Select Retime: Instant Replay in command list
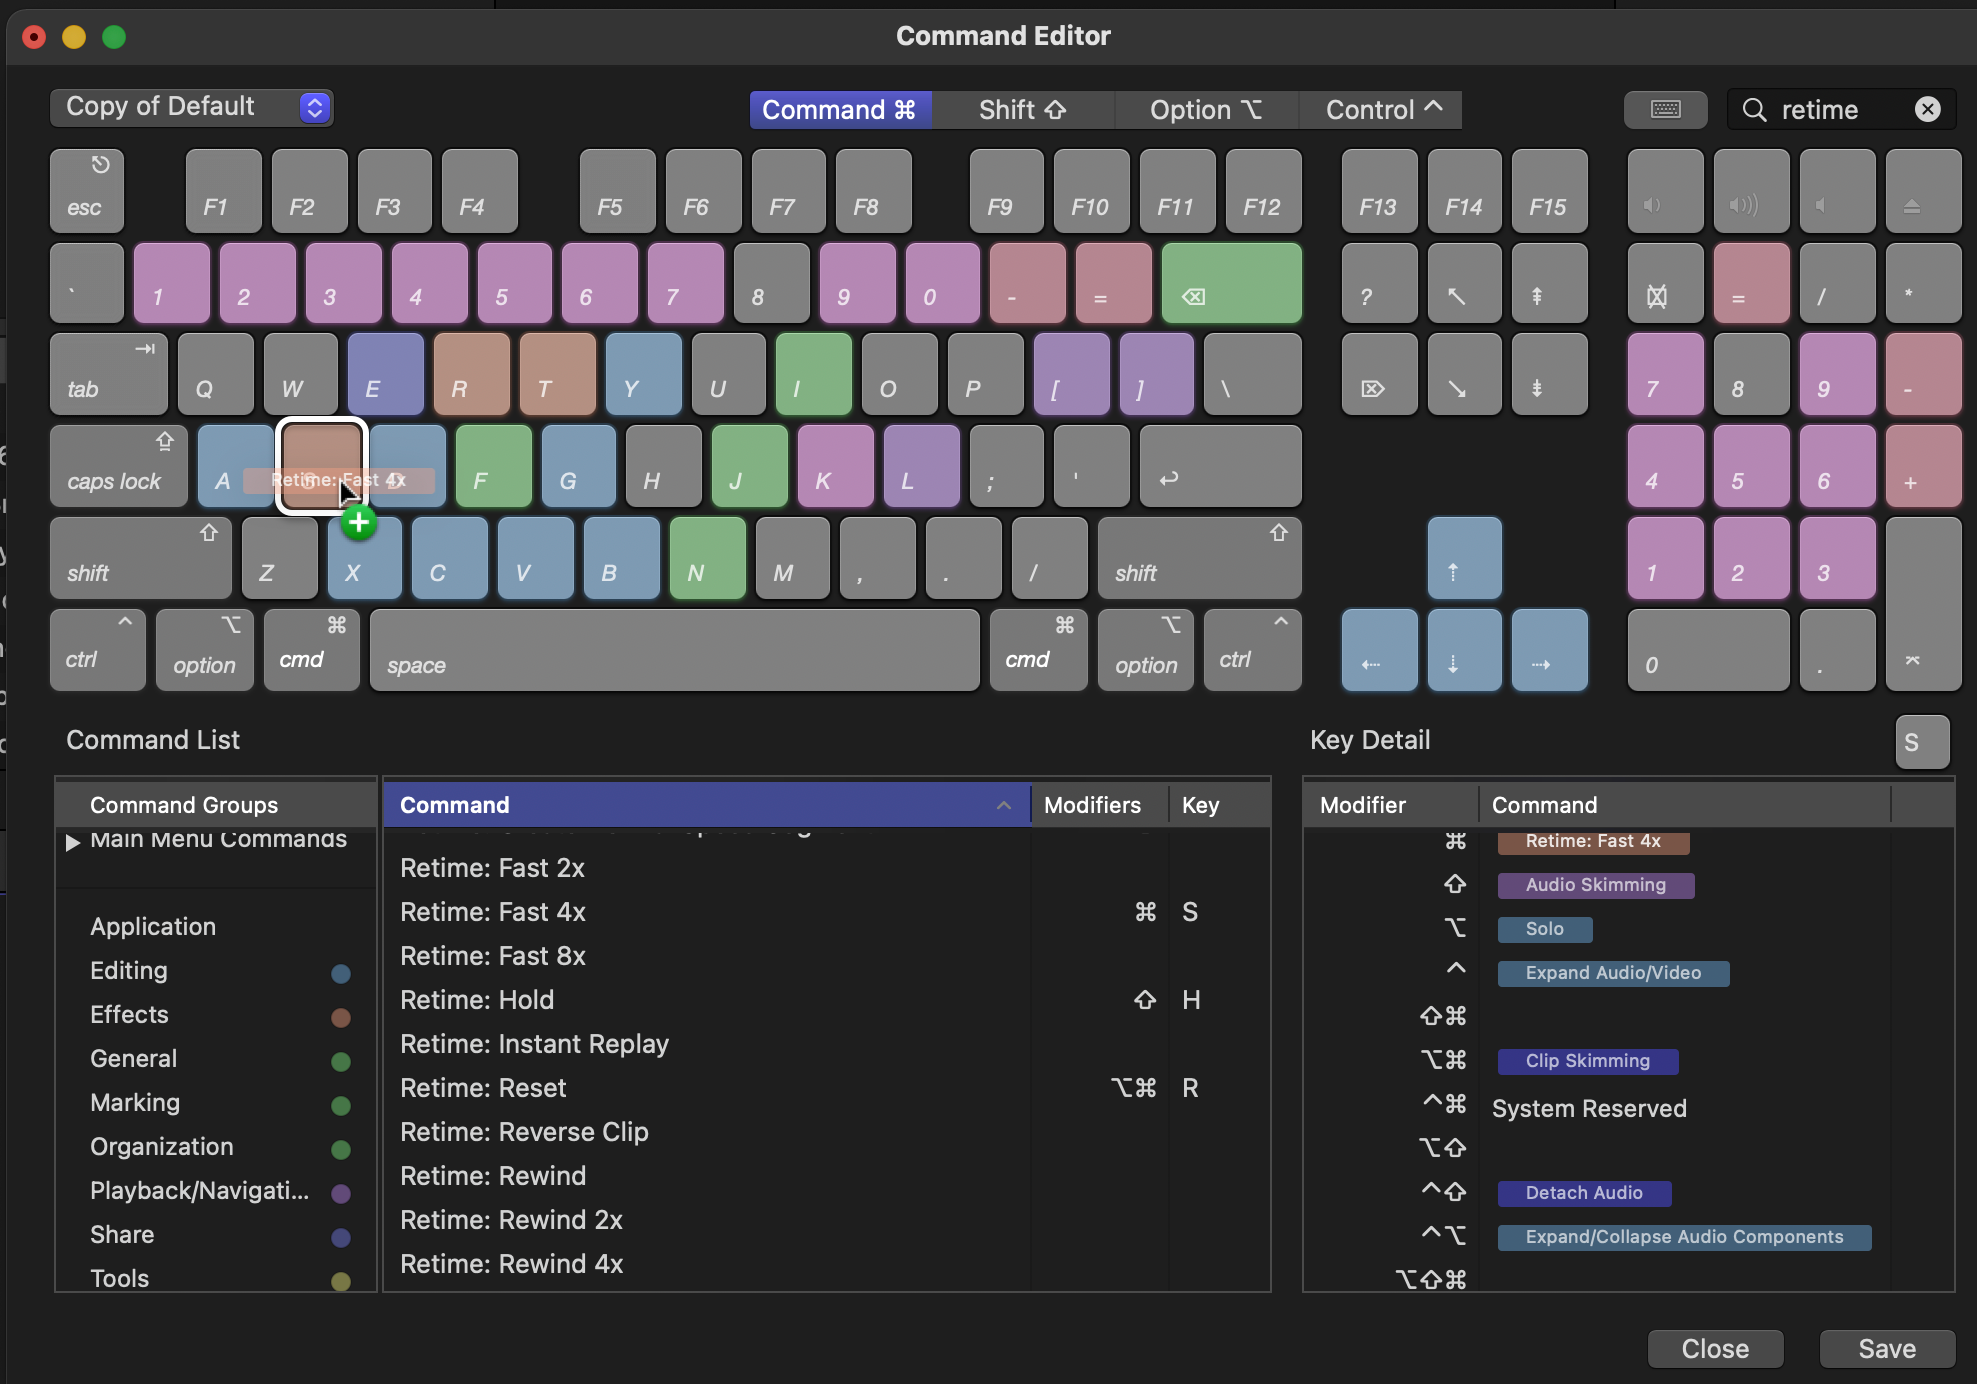This screenshot has height=1384, width=1977. (x=534, y=1044)
